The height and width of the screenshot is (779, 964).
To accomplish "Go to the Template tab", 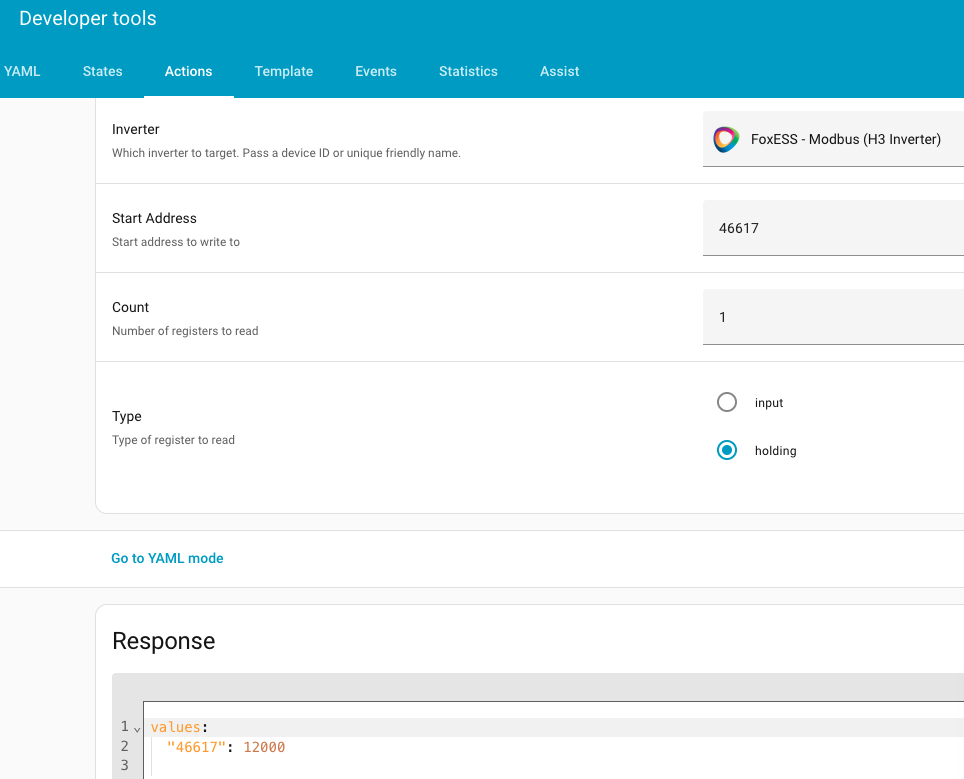I will 284,71.
